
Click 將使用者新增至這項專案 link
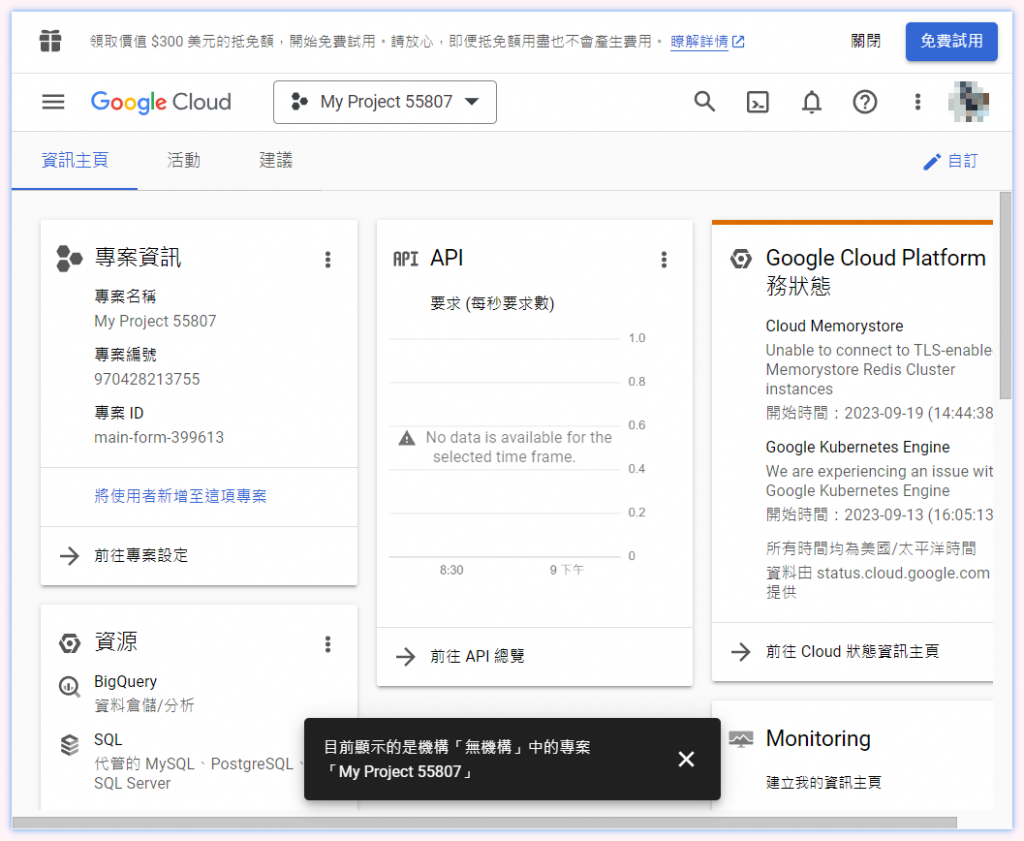180,496
